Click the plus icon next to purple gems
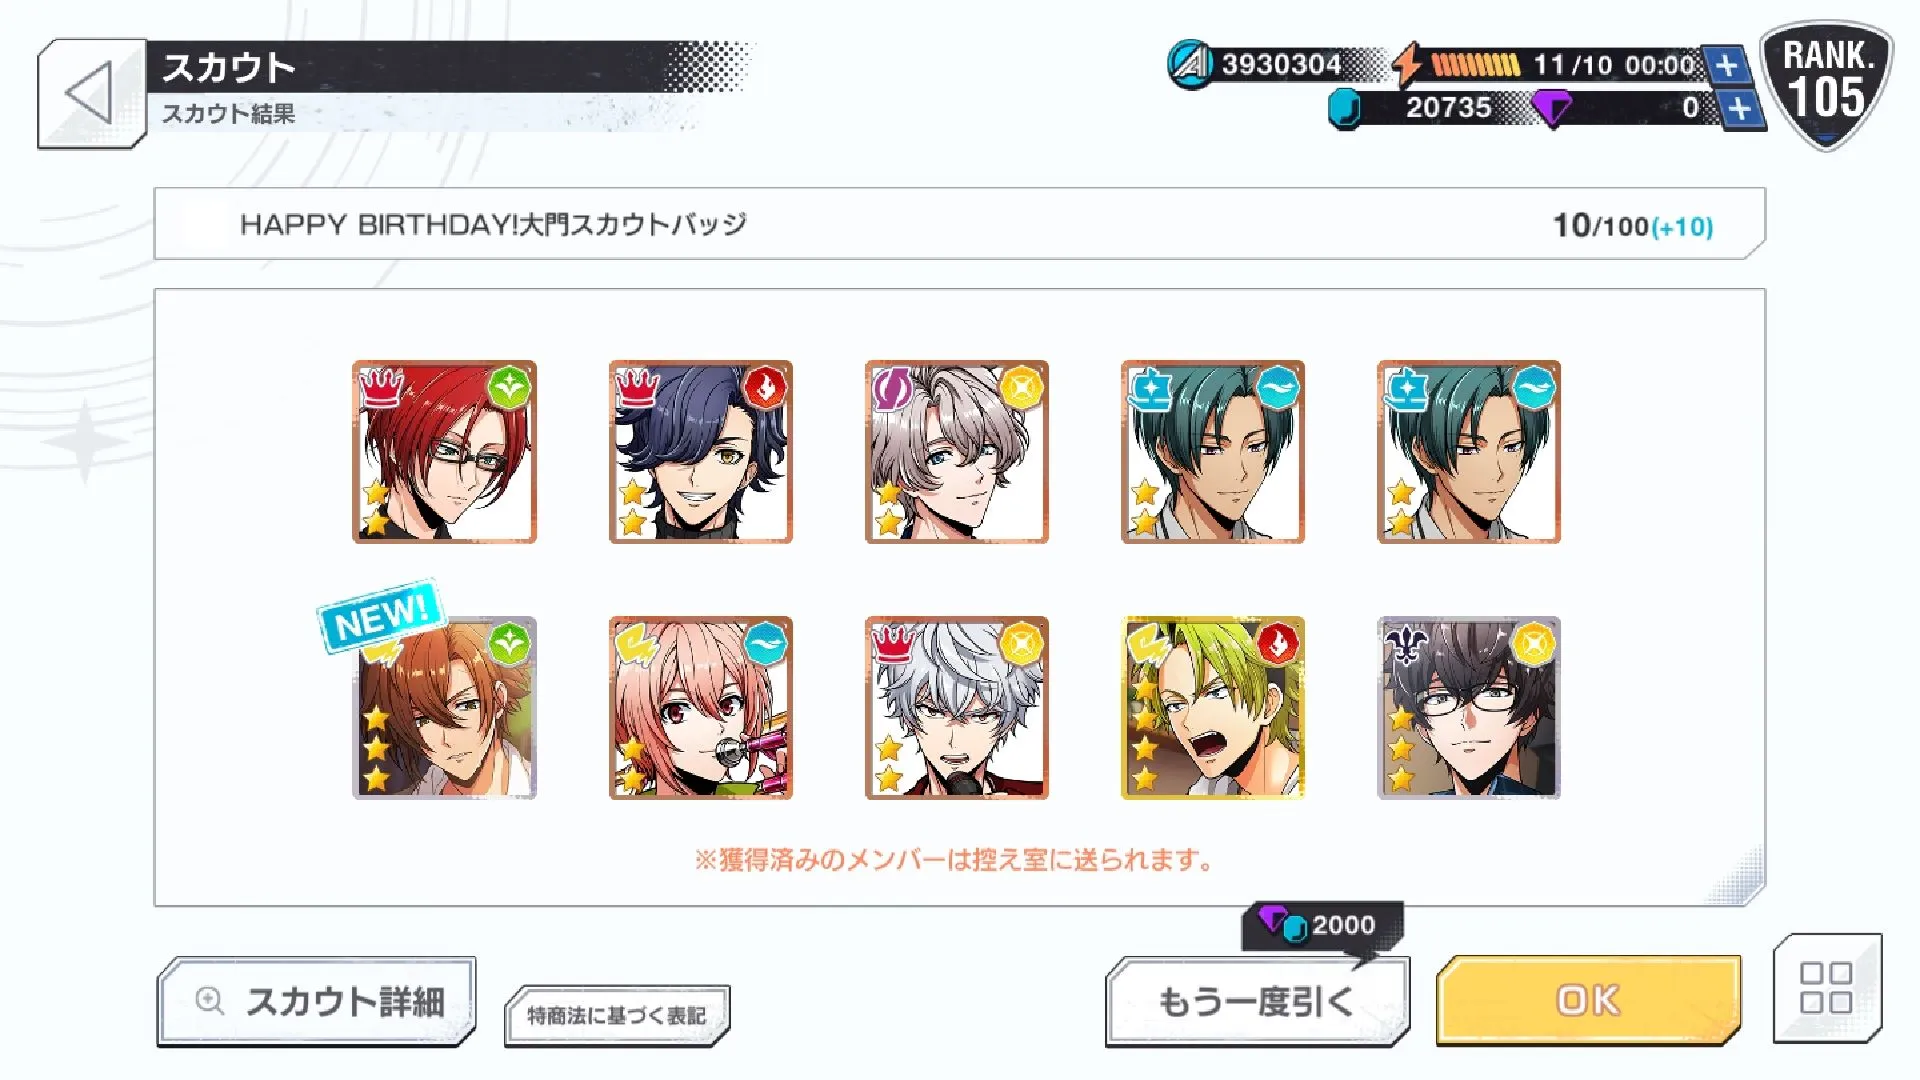This screenshot has height=1080, width=1920. [x=1740, y=108]
